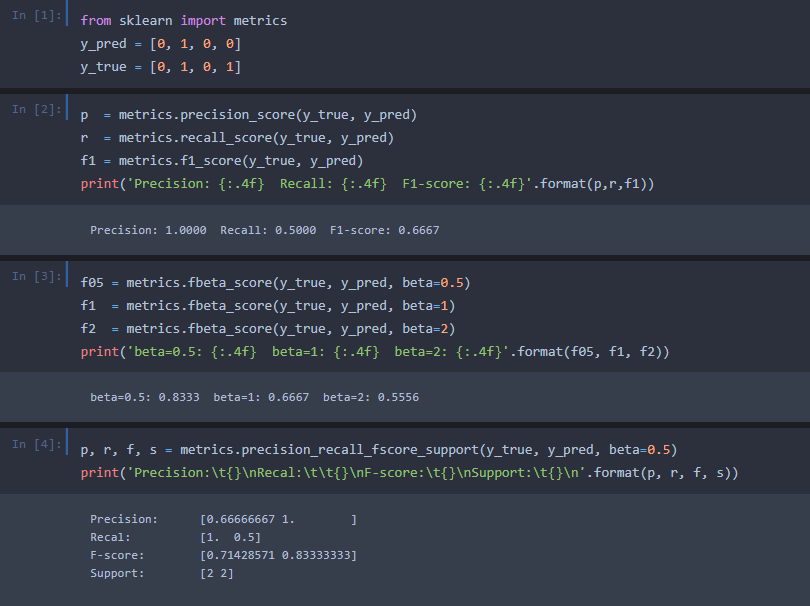Click the metrics.recall_score code line

click(x=237, y=138)
